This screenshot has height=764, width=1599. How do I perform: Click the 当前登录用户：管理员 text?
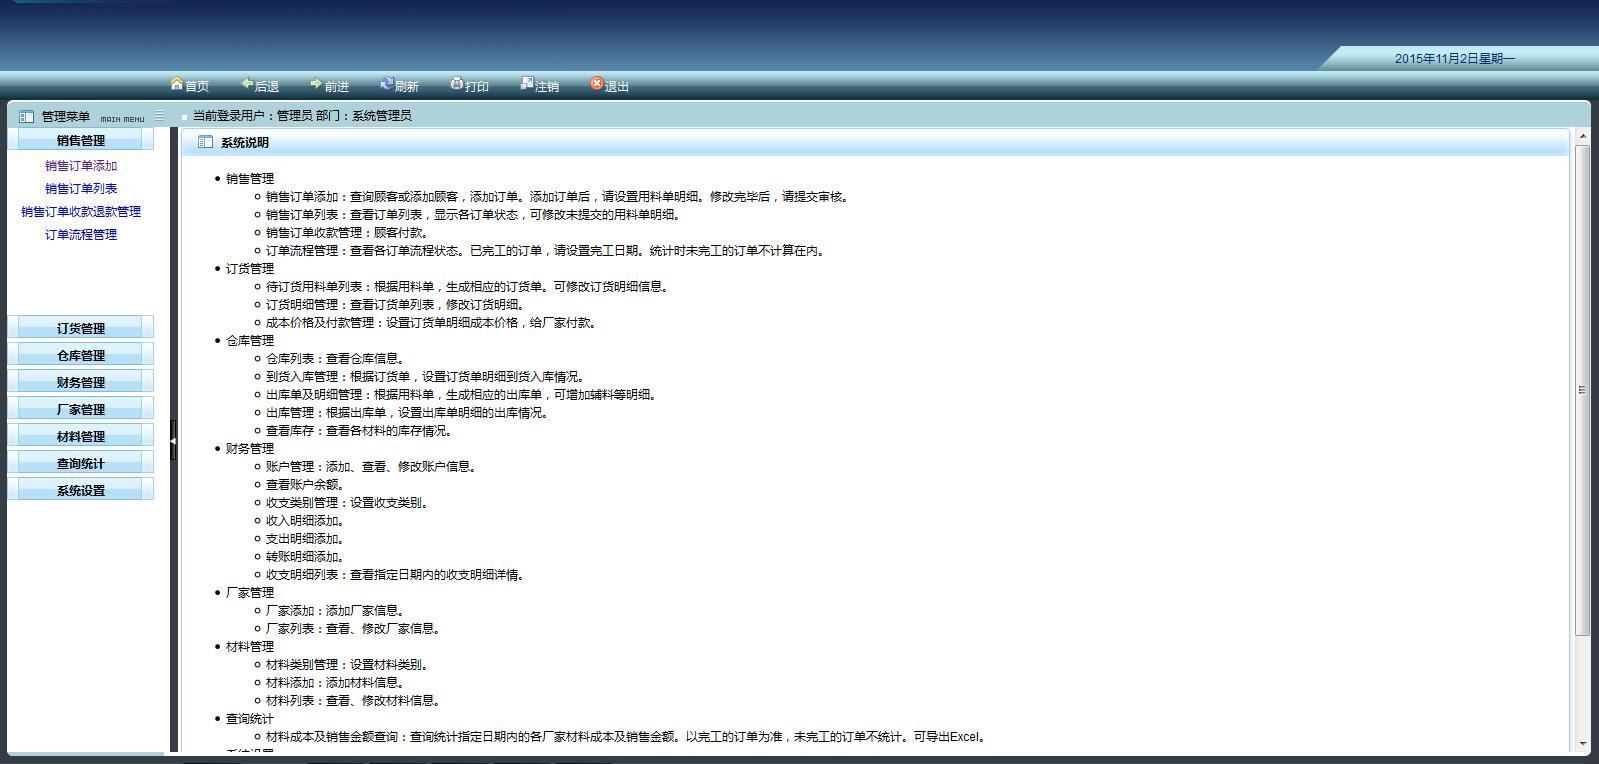(x=253, y=116)
